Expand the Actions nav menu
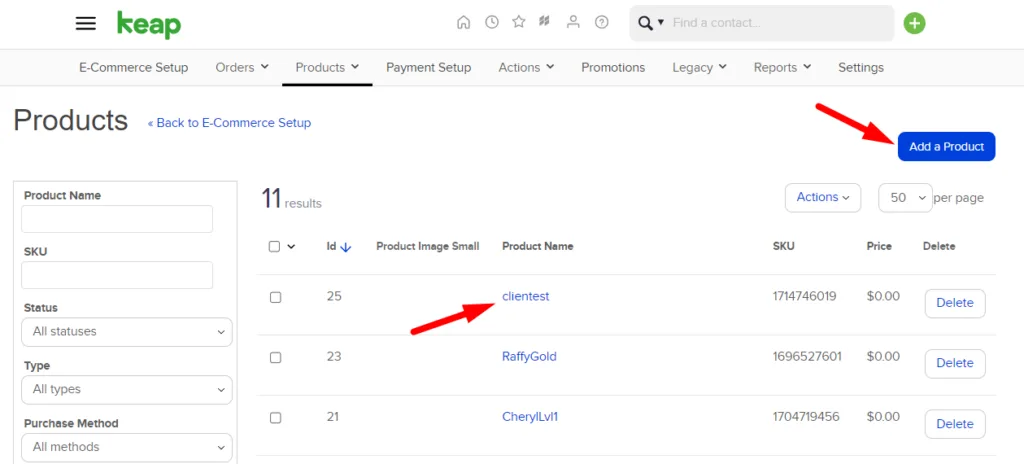 526,67
